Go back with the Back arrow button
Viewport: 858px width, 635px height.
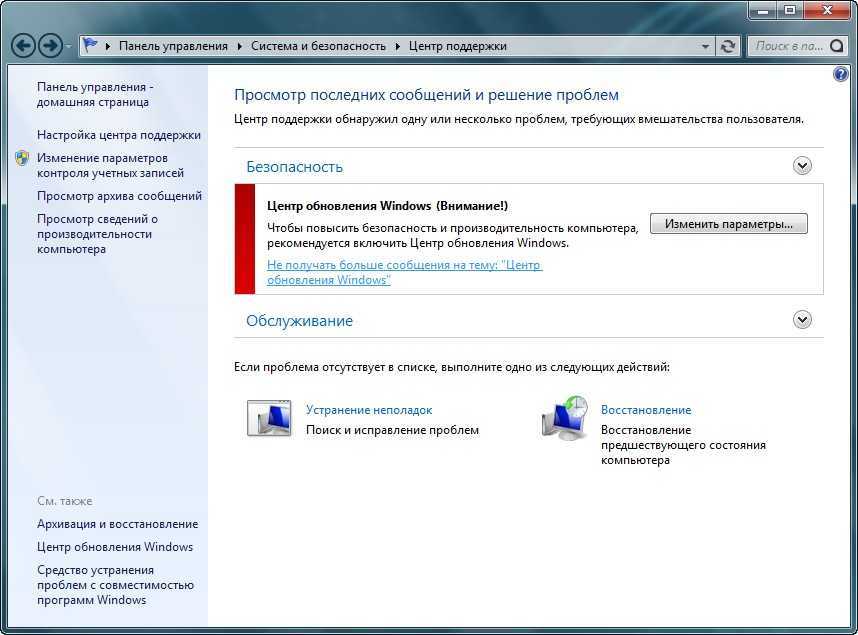click(24, 46)
